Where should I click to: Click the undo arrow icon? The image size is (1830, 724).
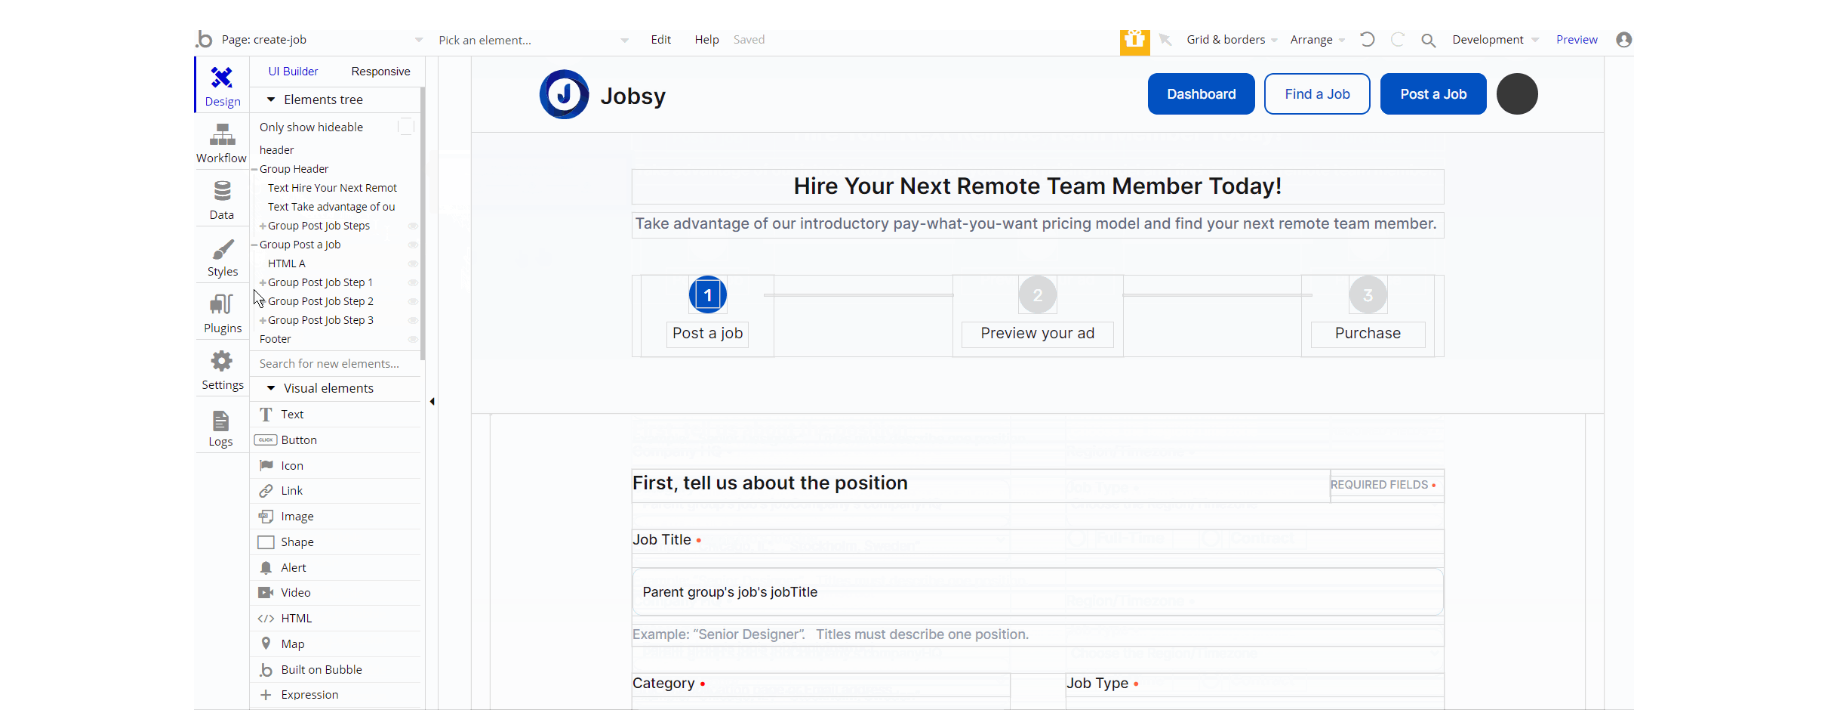1367,39
